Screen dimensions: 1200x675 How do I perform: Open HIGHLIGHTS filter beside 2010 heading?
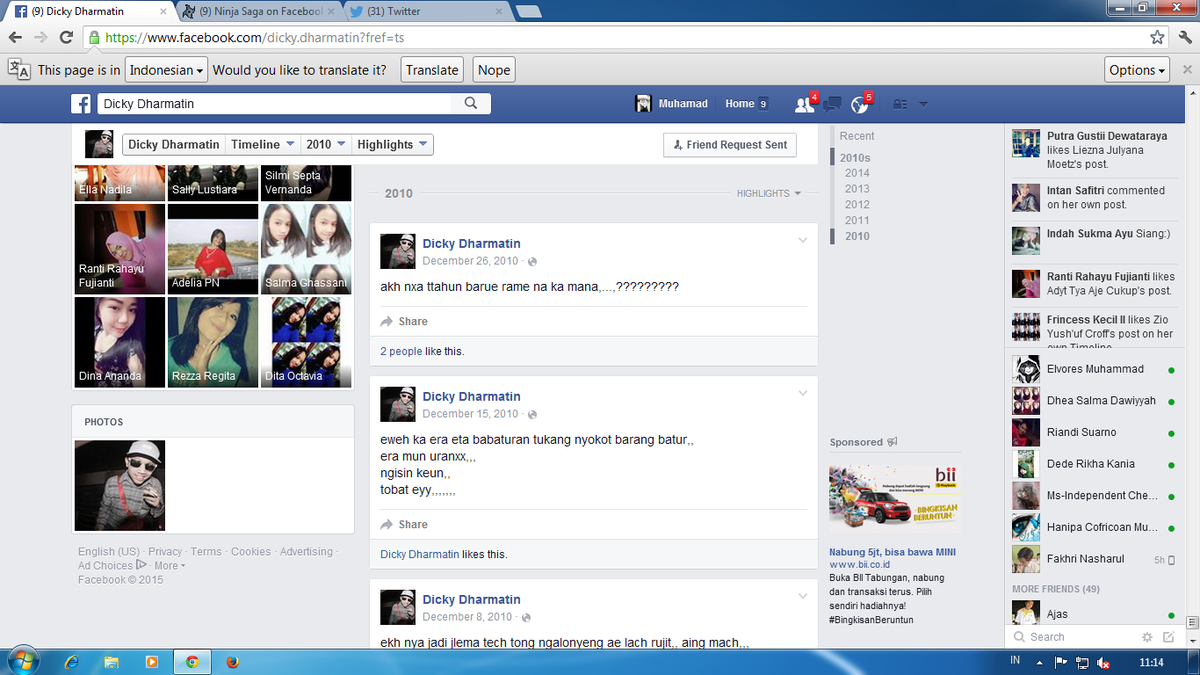[x=769, y=193]
